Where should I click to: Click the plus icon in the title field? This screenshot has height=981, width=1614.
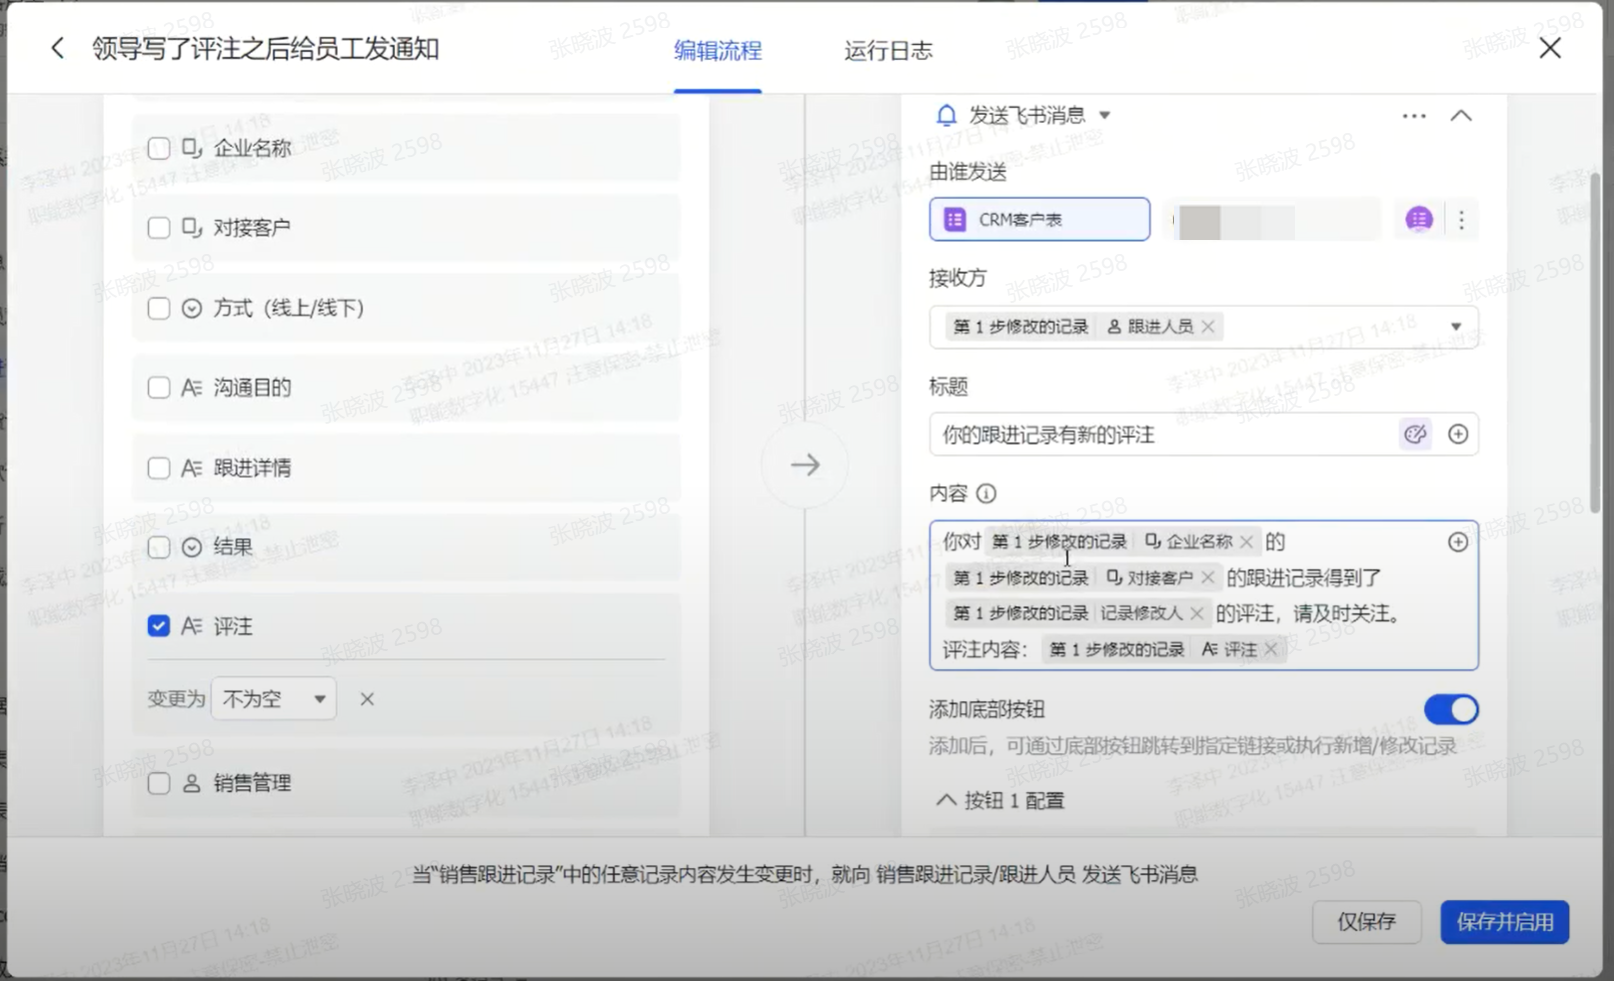pos(1458,434)
